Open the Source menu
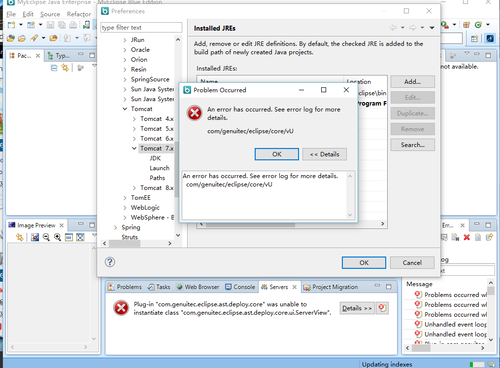 [50, 14]
